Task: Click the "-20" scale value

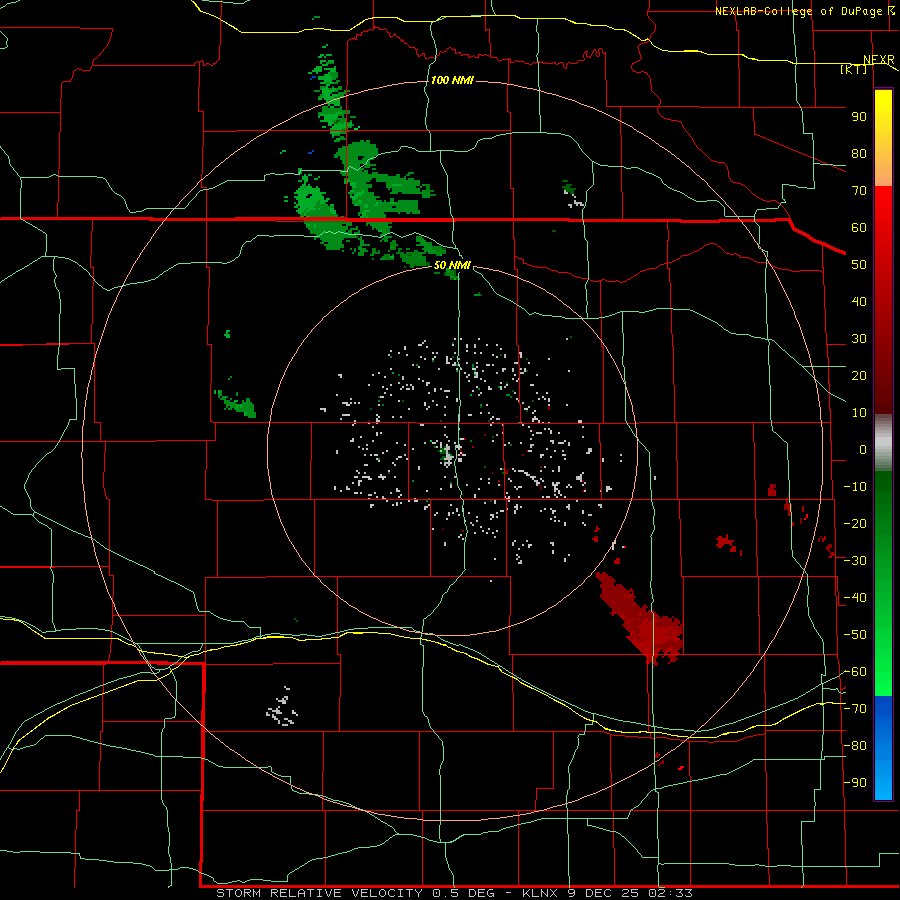Action: (x=855, y=523)
